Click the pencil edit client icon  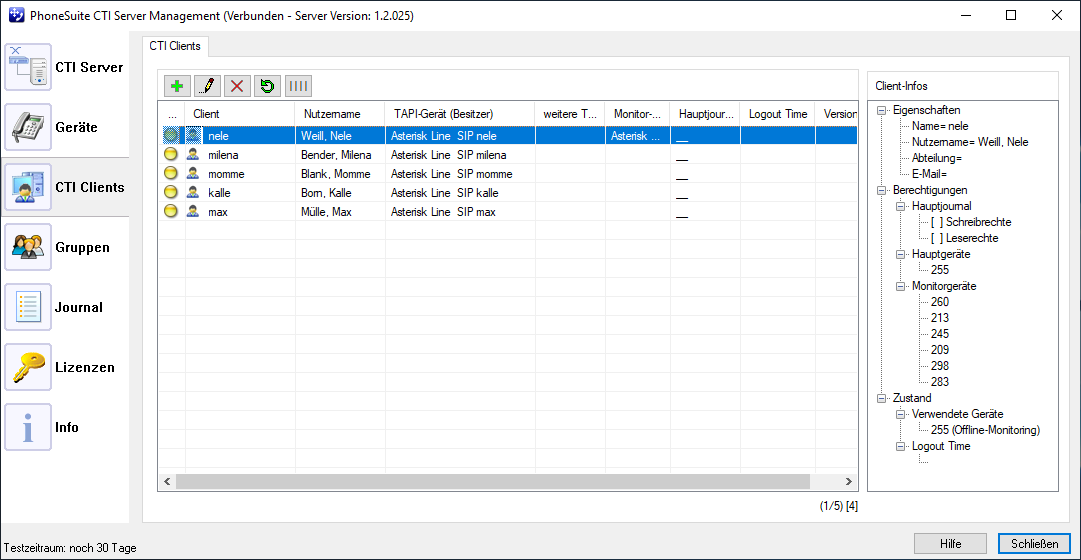tap(207, 86)
